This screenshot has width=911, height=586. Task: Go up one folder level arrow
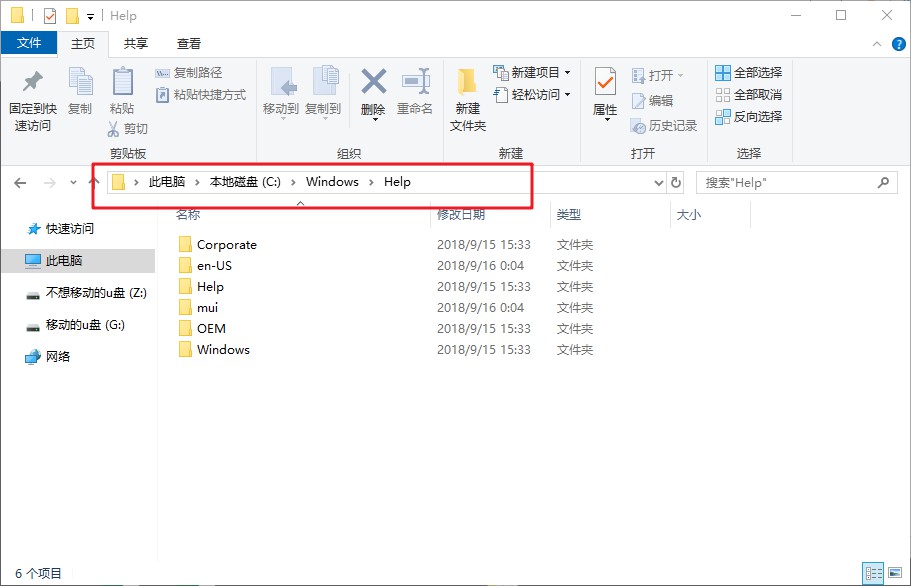(x=94, y=183)
